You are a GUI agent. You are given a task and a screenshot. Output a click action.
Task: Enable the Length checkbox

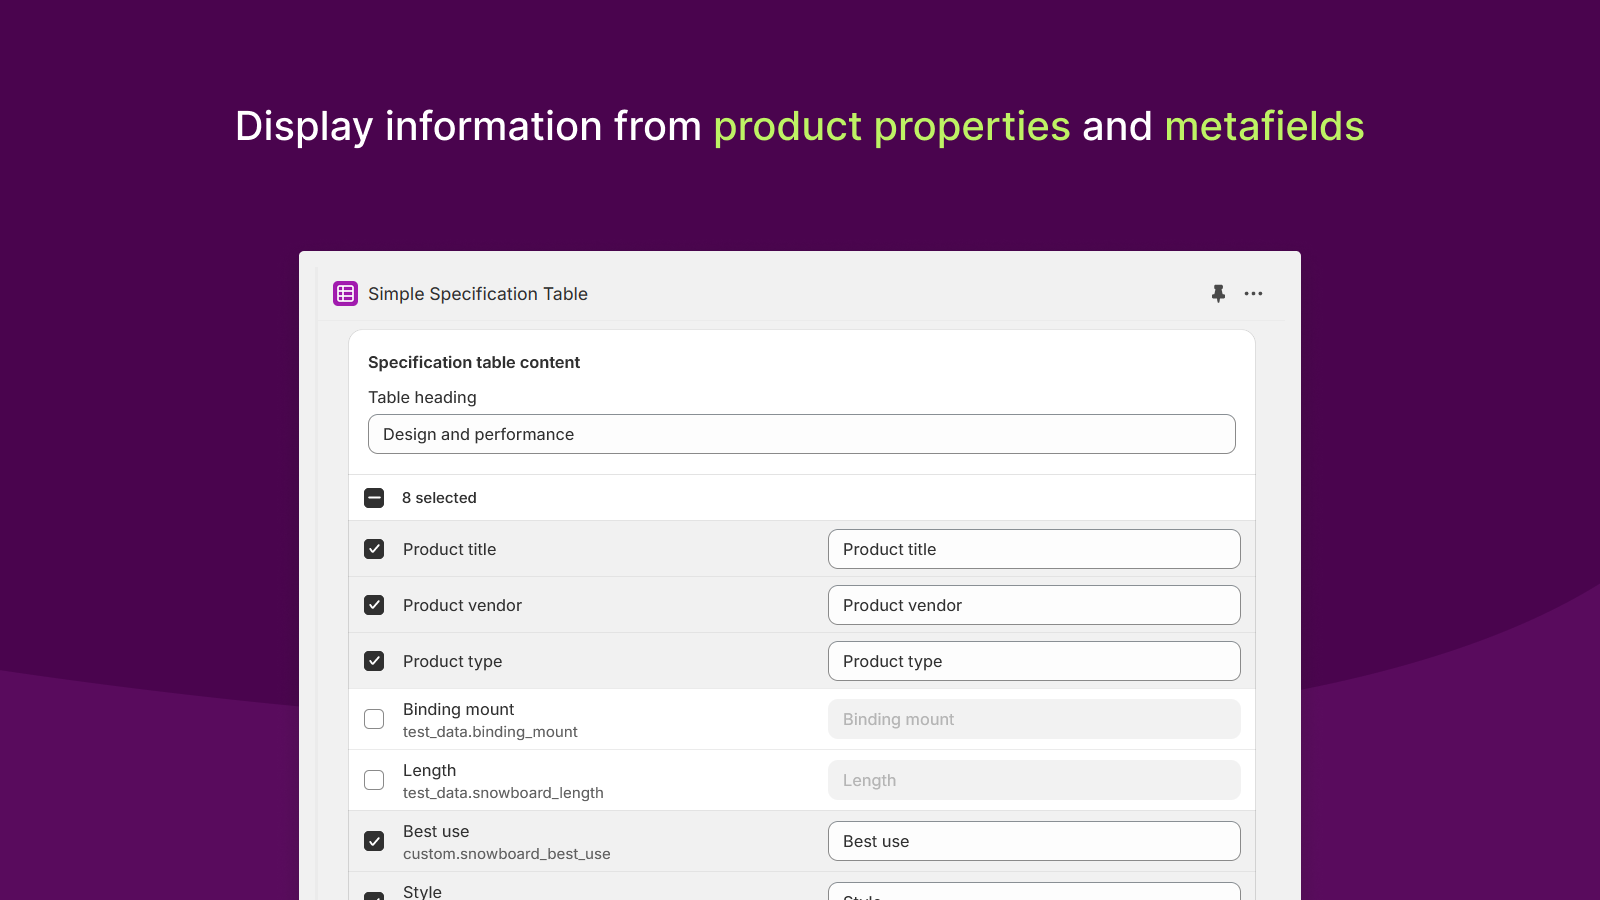tap(374, 780)
